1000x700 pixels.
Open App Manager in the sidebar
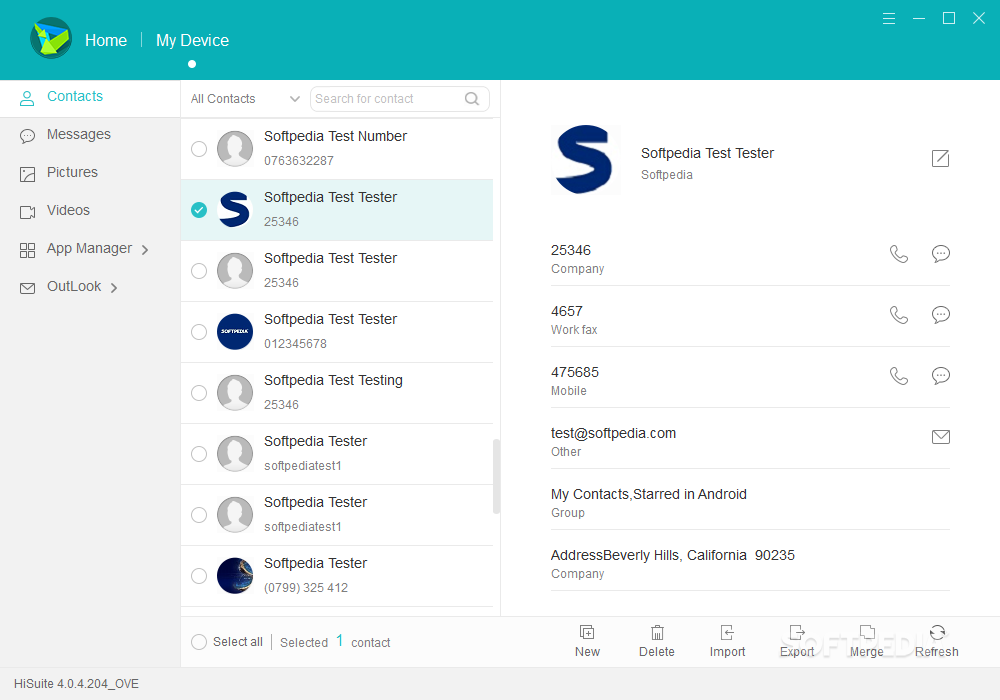pyautogui.click(x=90, y=249)
